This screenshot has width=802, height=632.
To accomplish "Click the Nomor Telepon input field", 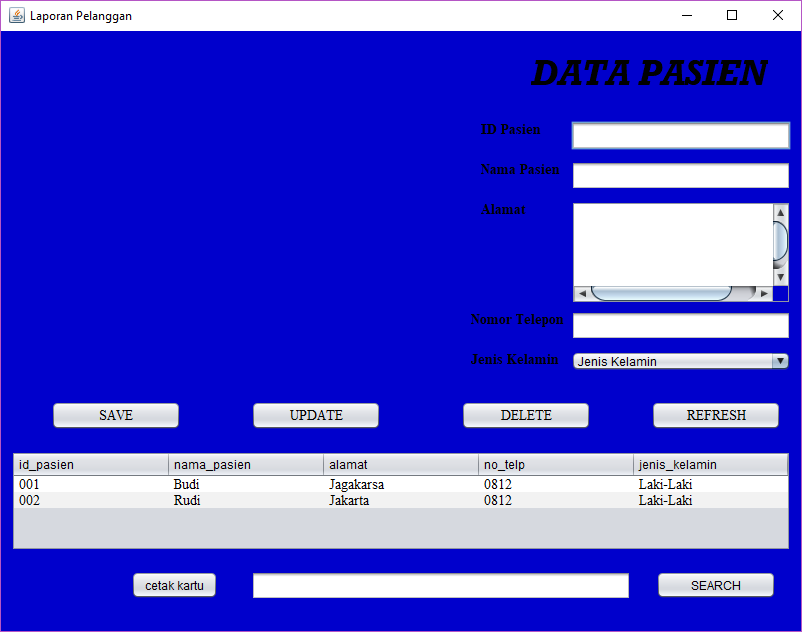I will 680,324.
